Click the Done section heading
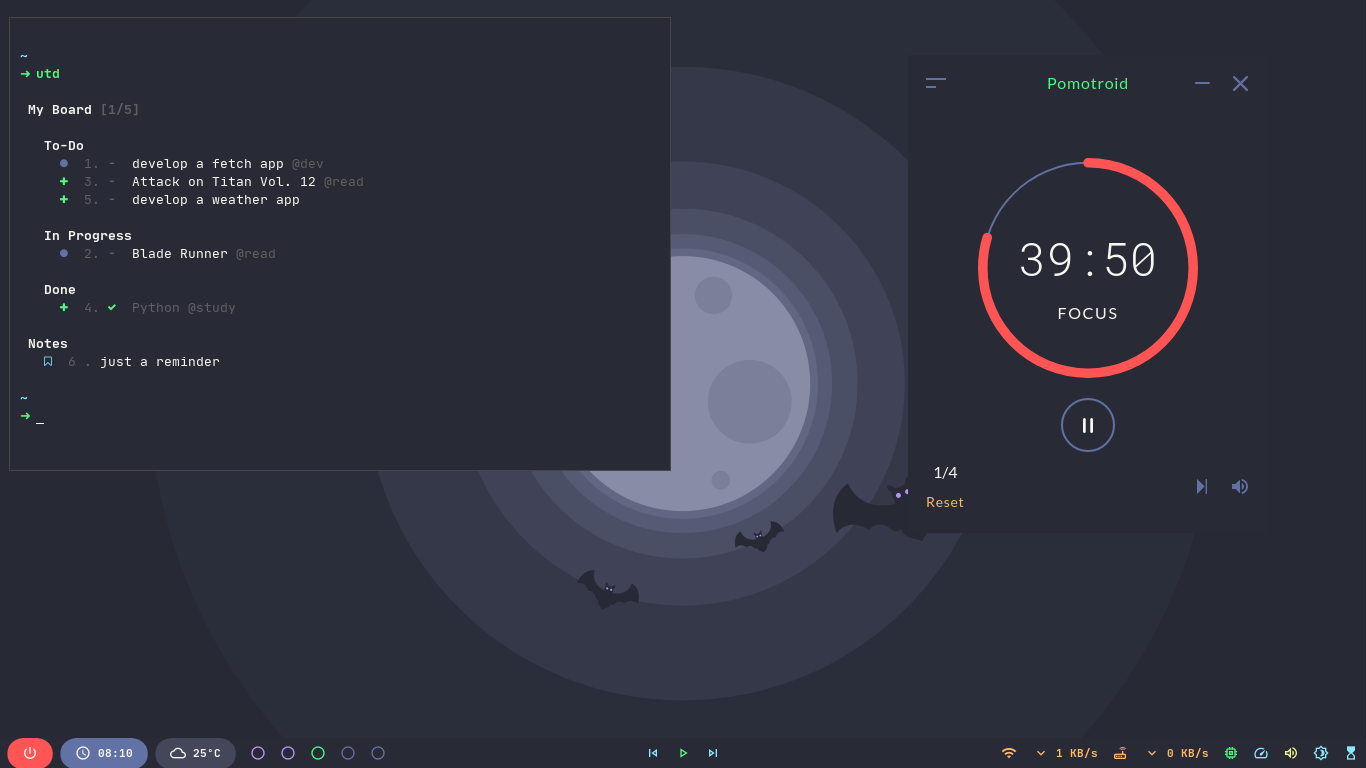1366x768 pixels. pos(60,290)
